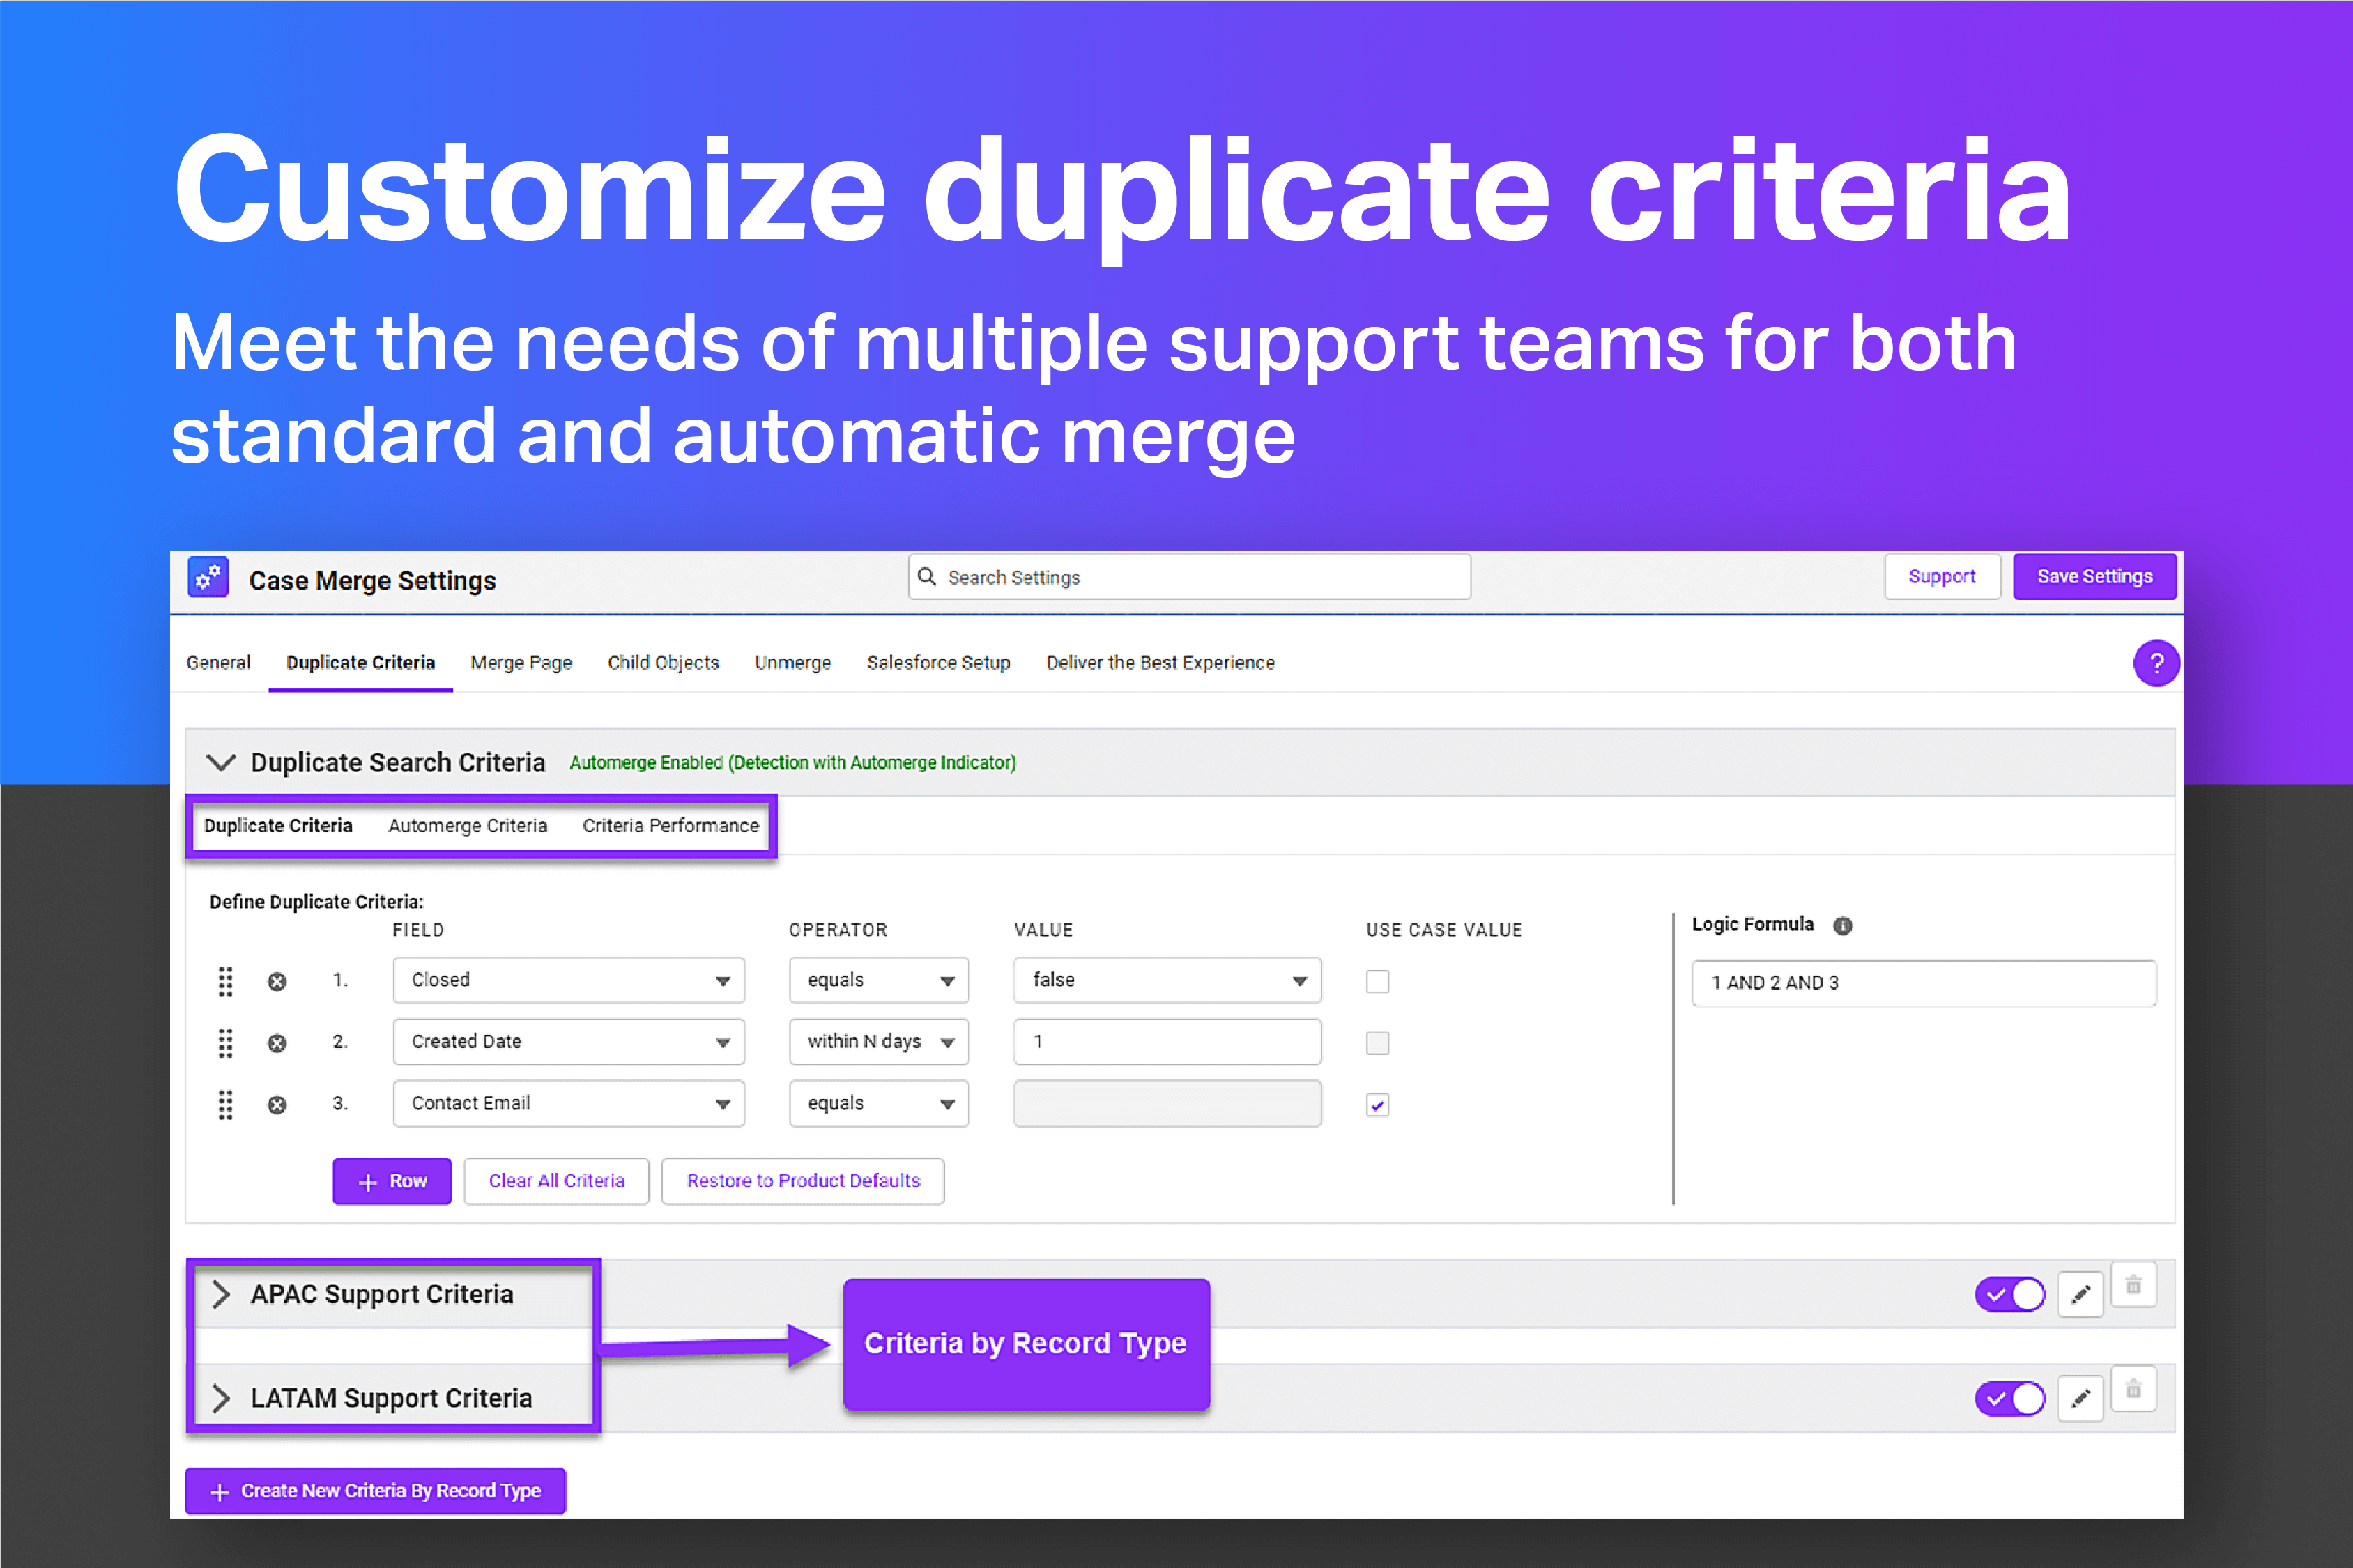Image resolution: width=2353 pixels, height=1568 pixels.
Task: Click inside the Logic Formula input field
Action: [1922, 983]
